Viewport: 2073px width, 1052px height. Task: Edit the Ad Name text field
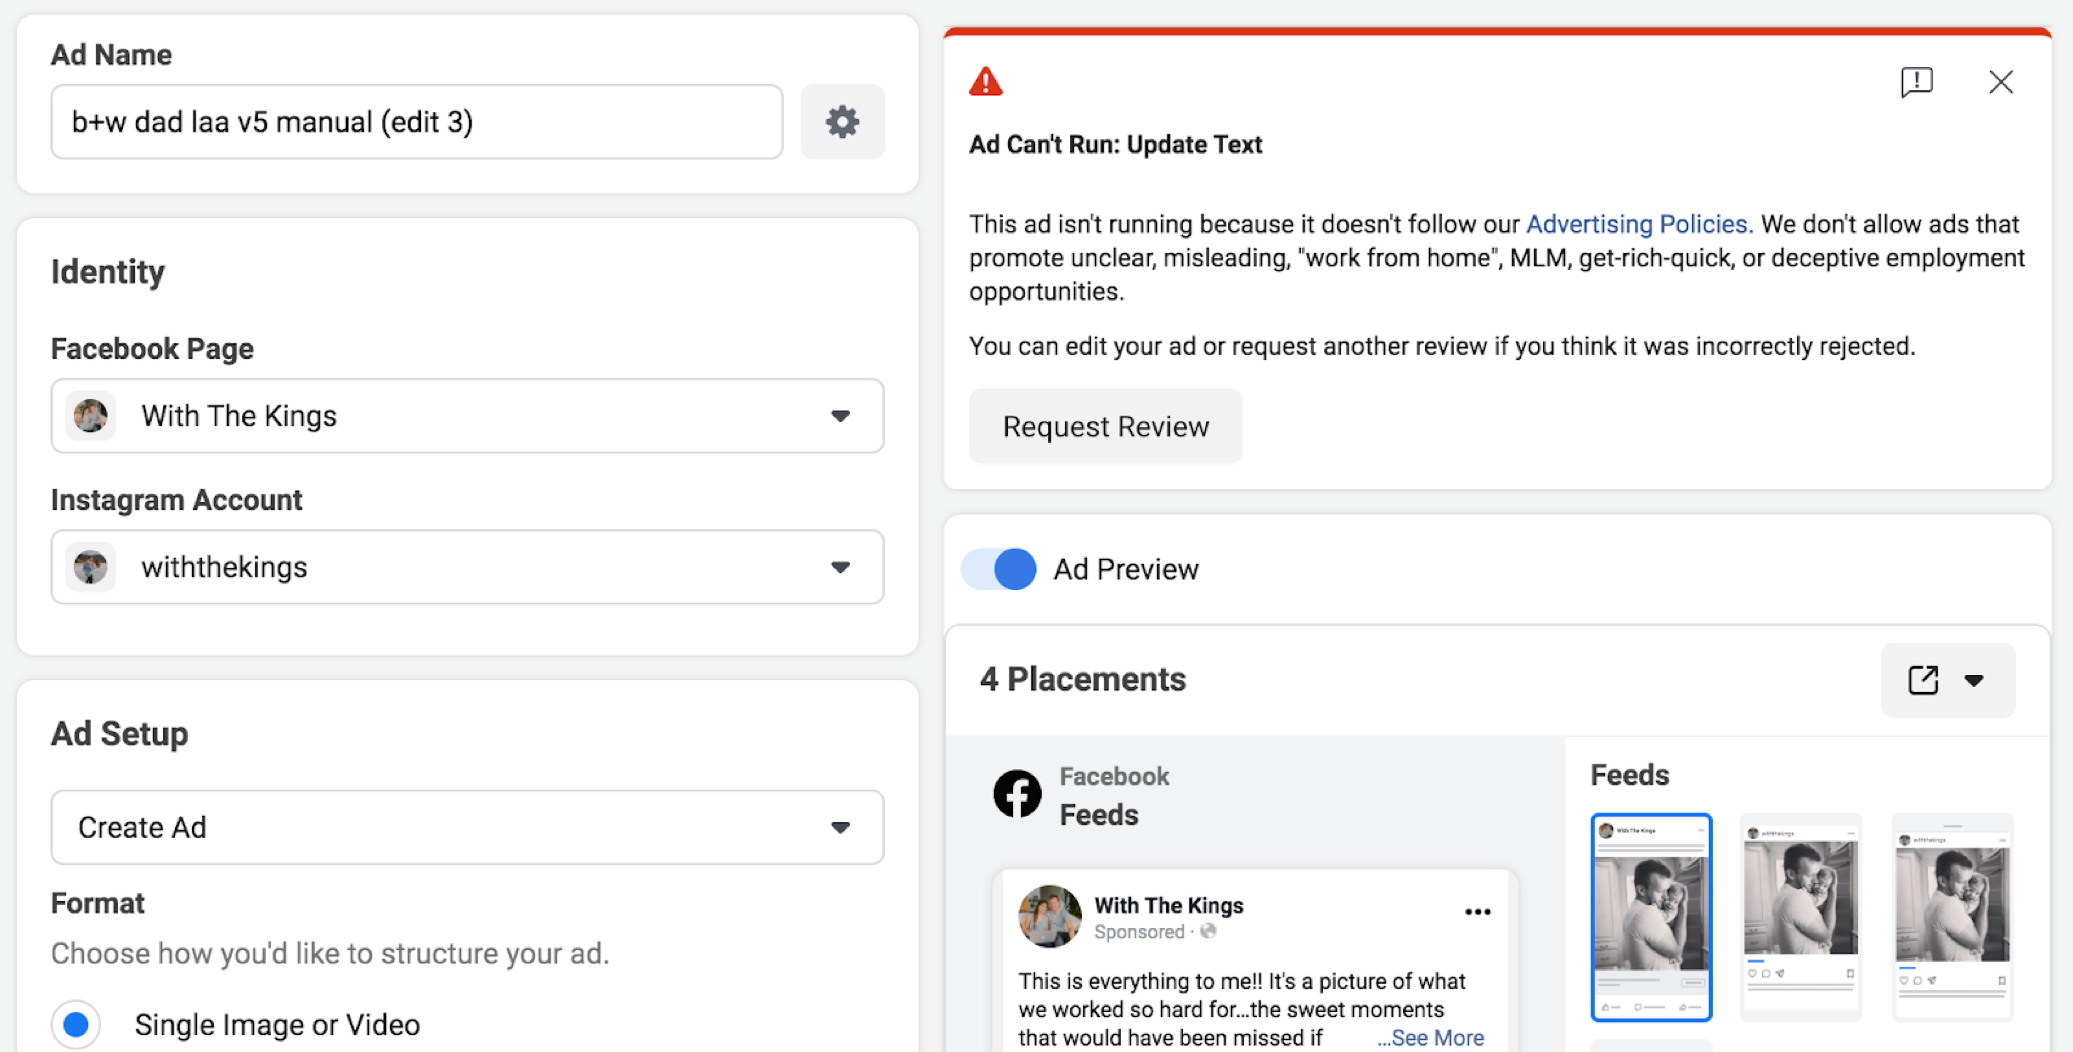click(x=417, y=122)
